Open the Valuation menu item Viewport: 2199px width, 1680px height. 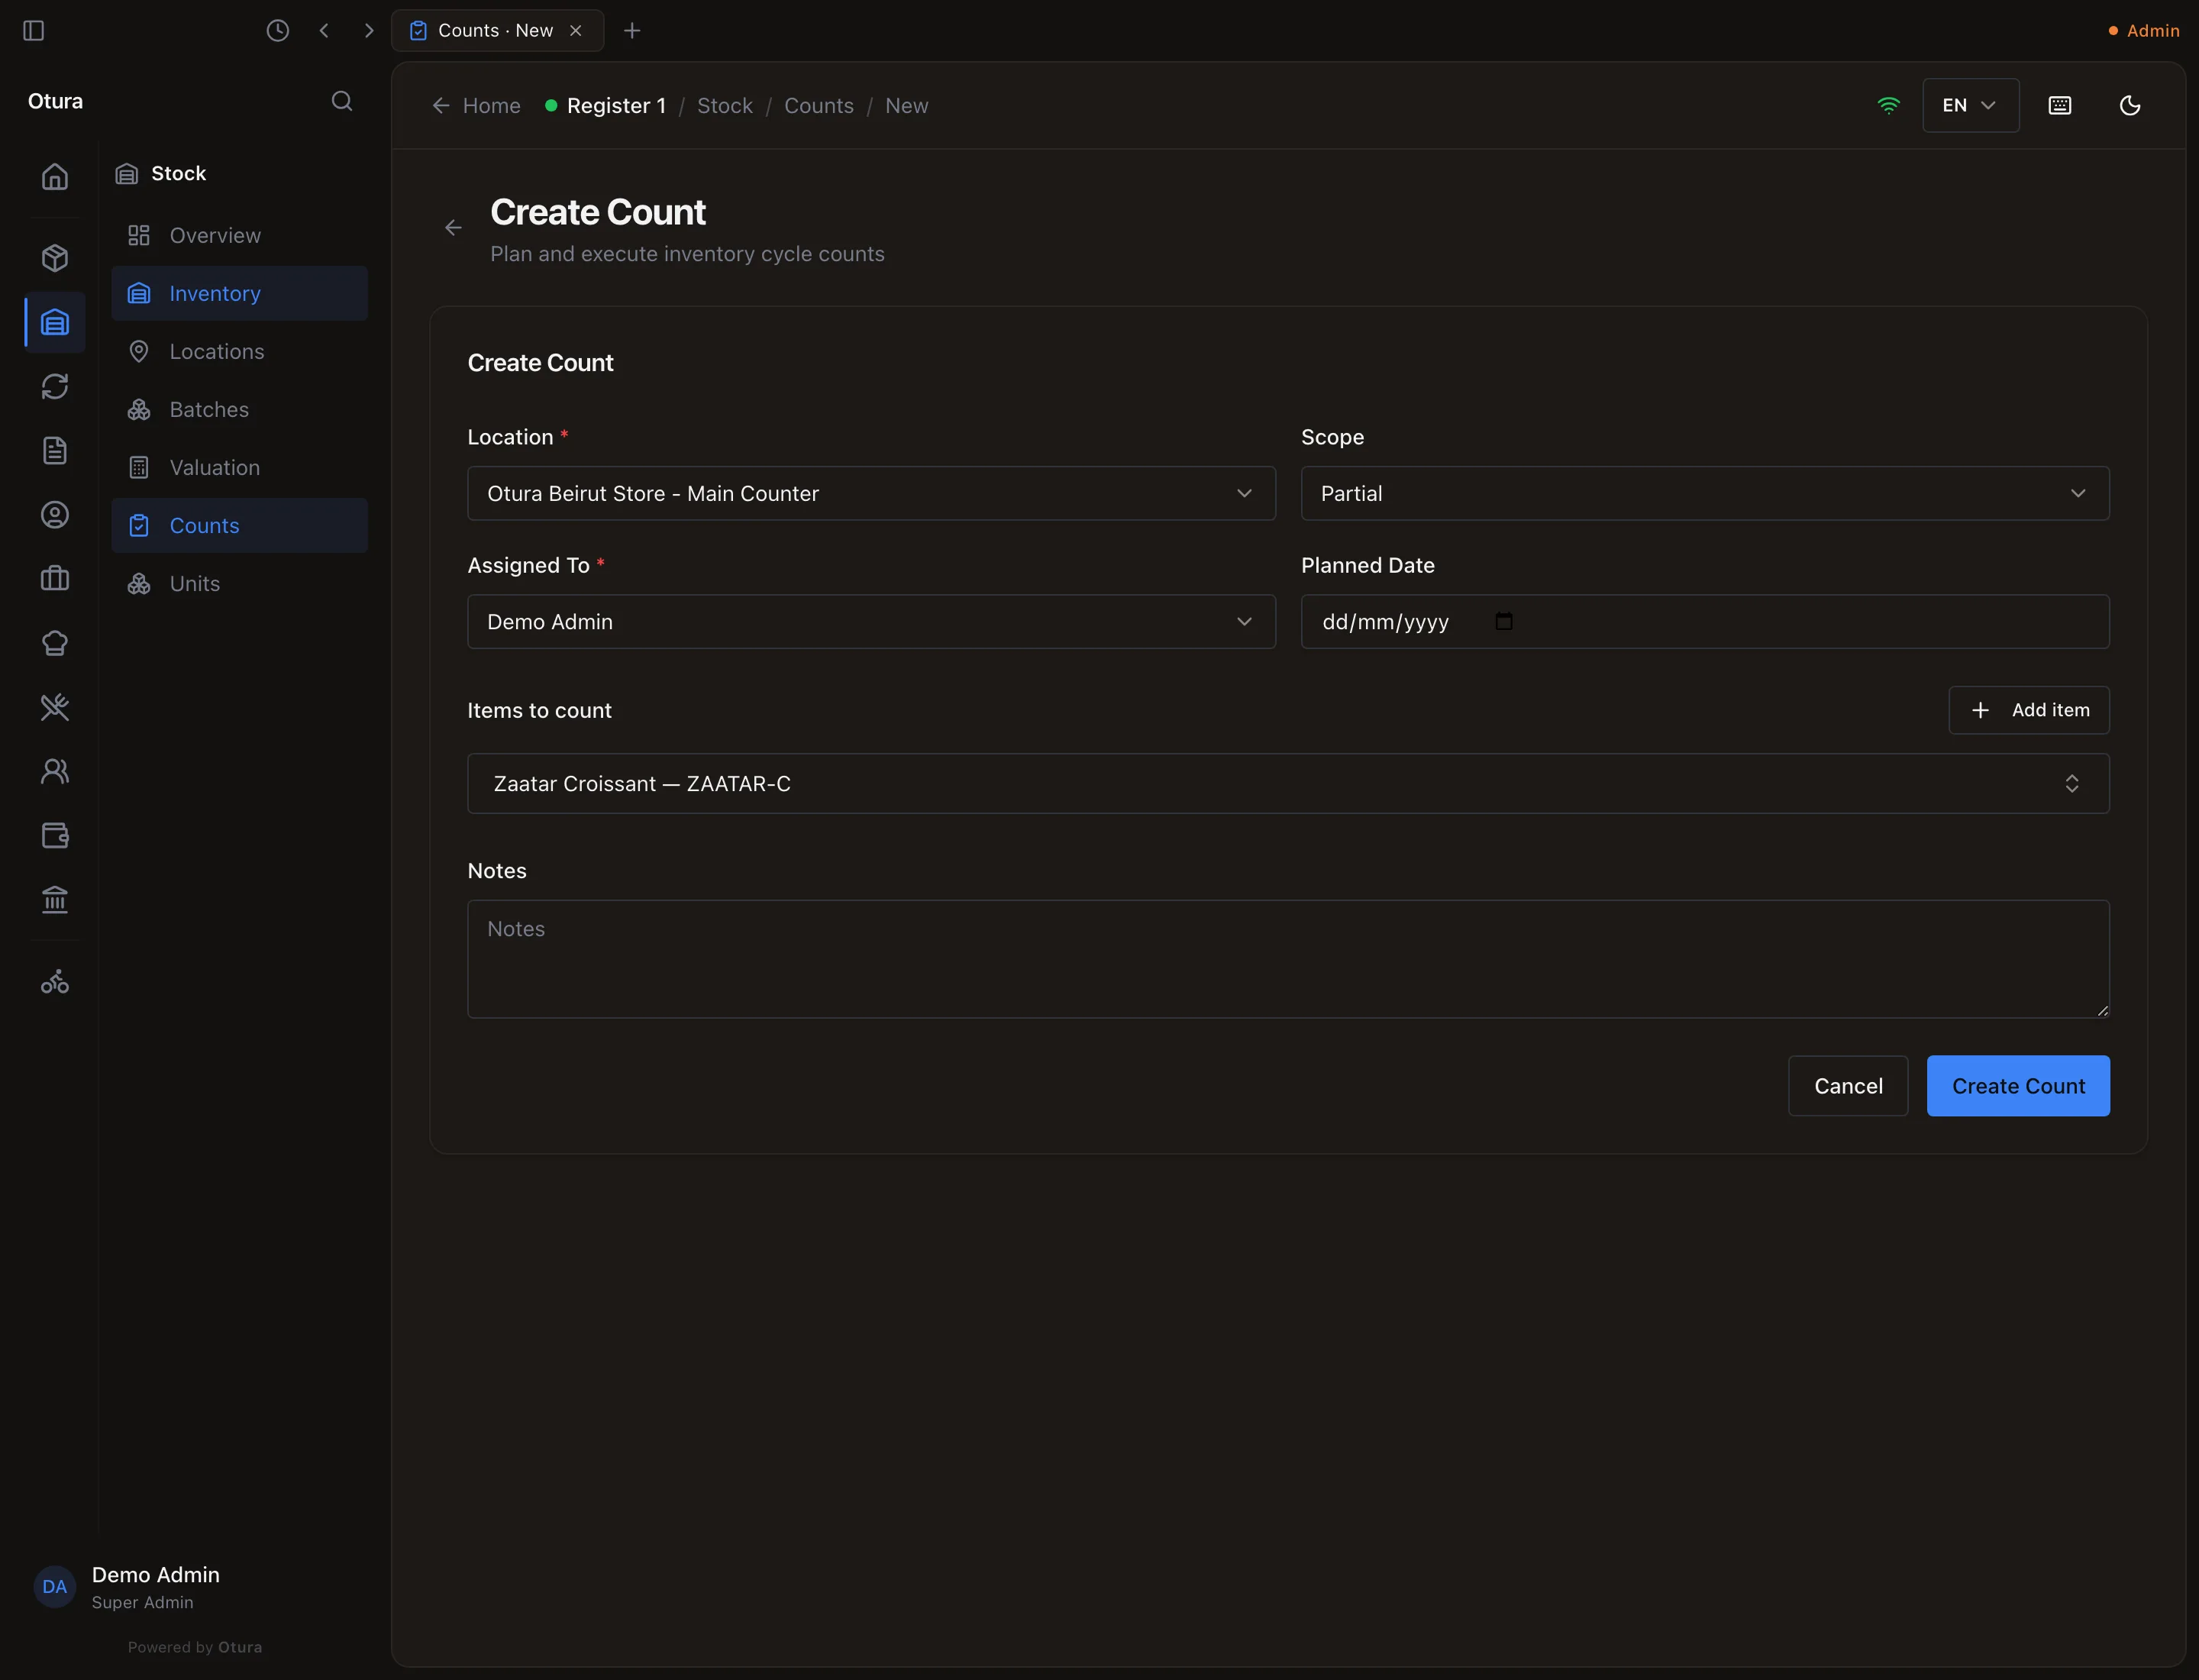[240, 467]
